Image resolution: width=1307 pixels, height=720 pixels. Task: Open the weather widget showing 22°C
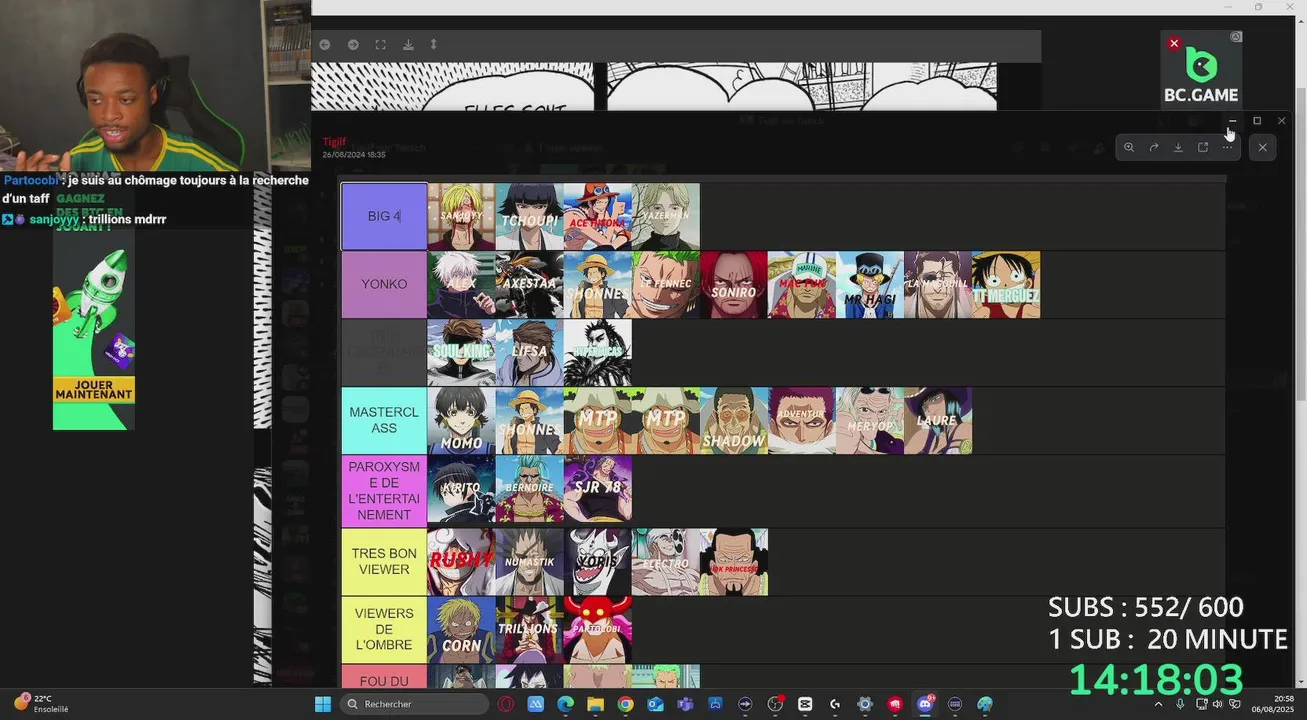pyautogui.click(x=41, y=703)
